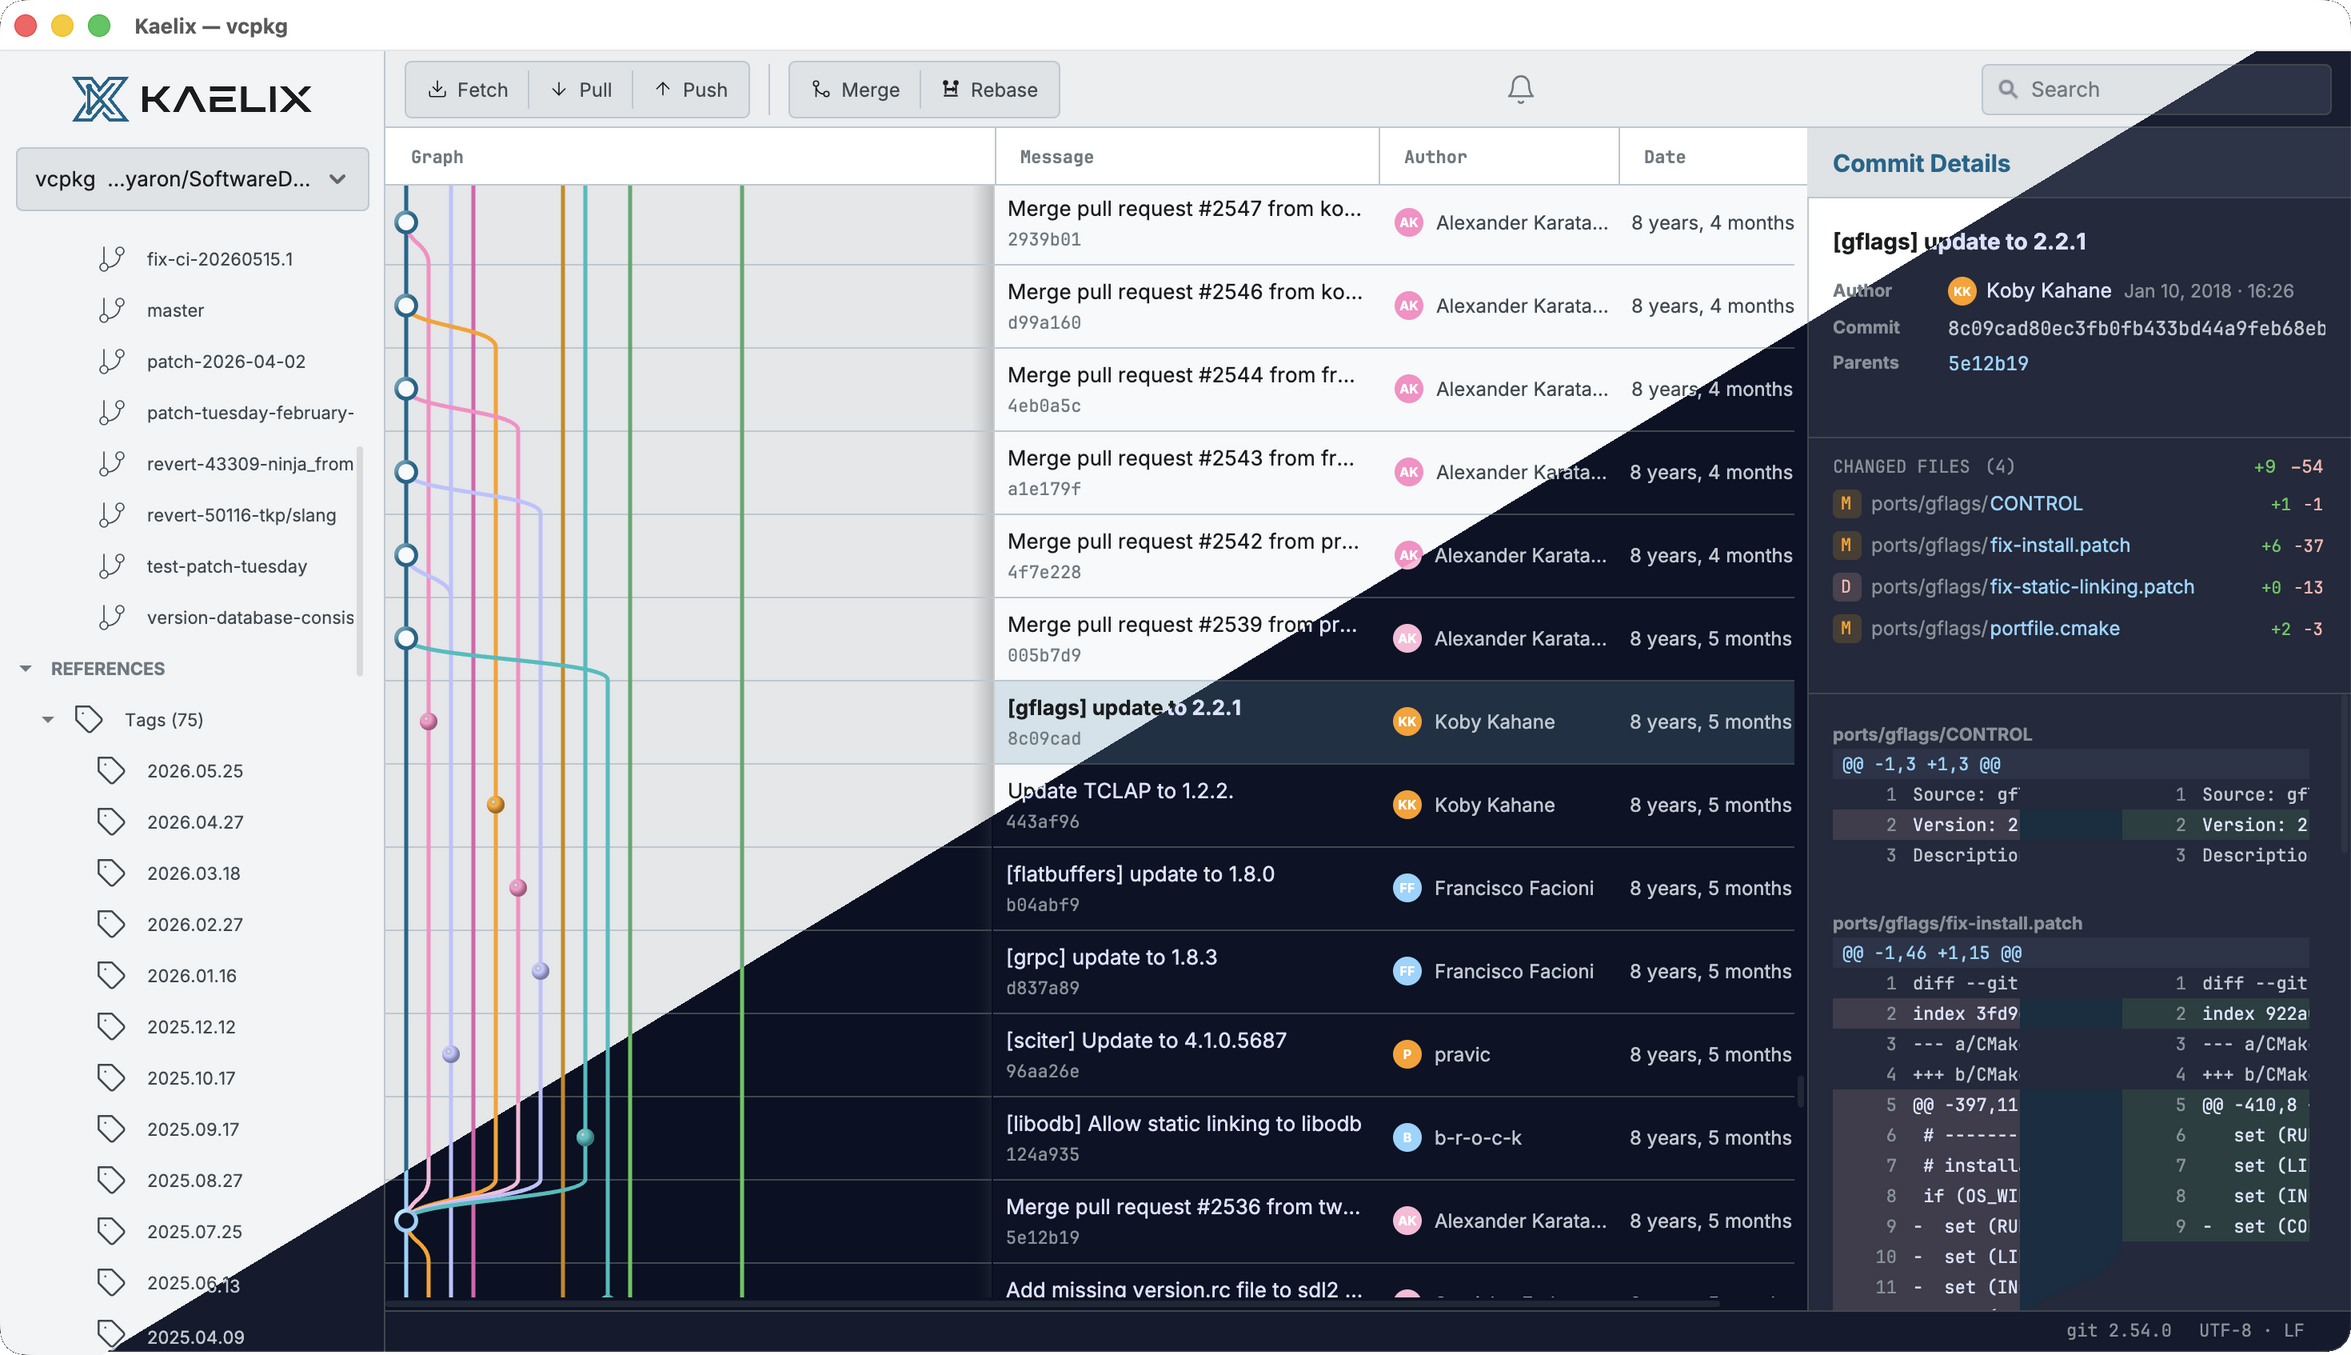Select tag 2025.09.17

point(193,1129)
